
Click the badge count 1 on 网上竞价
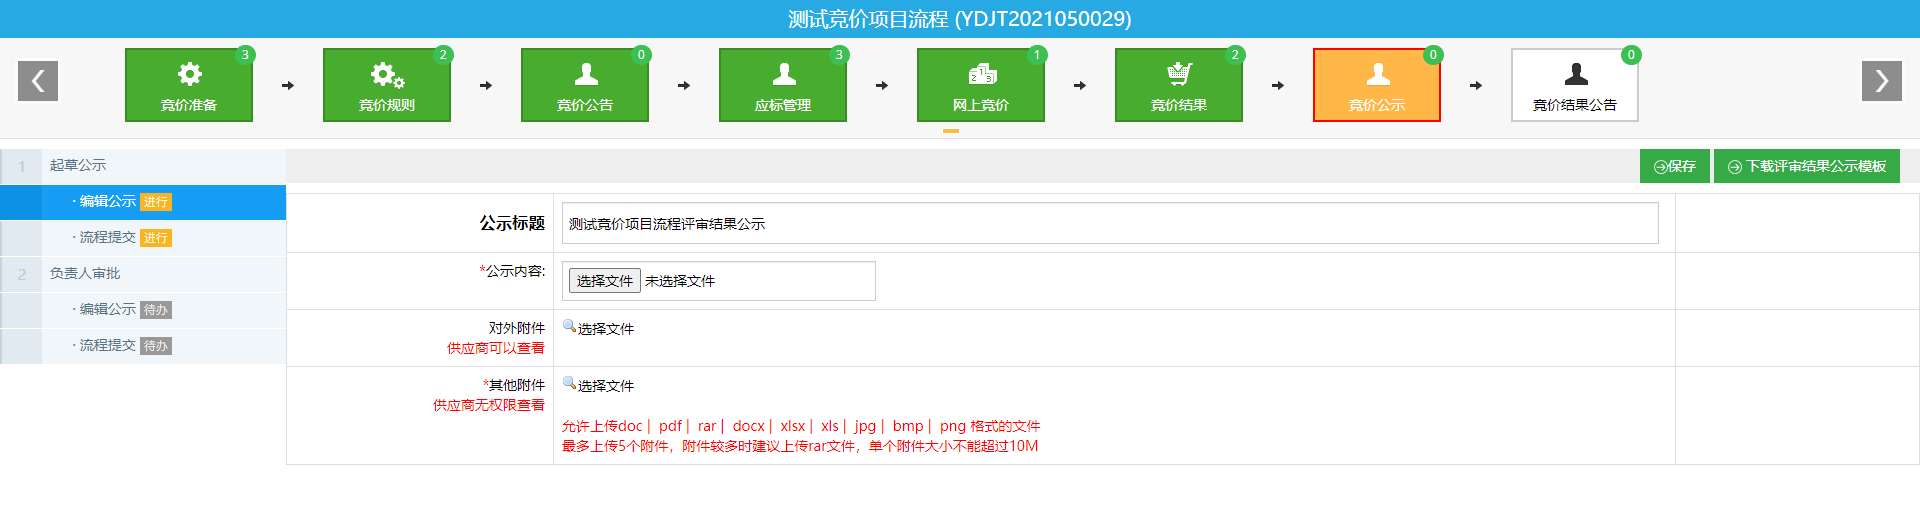1037,55
